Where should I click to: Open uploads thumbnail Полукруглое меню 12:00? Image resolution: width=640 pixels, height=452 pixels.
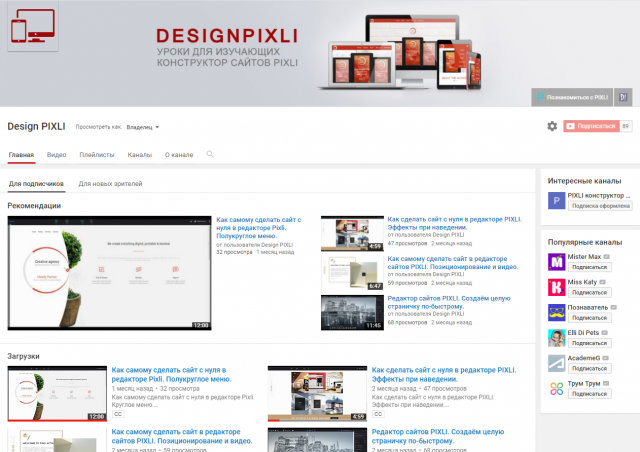coord(57,394)
